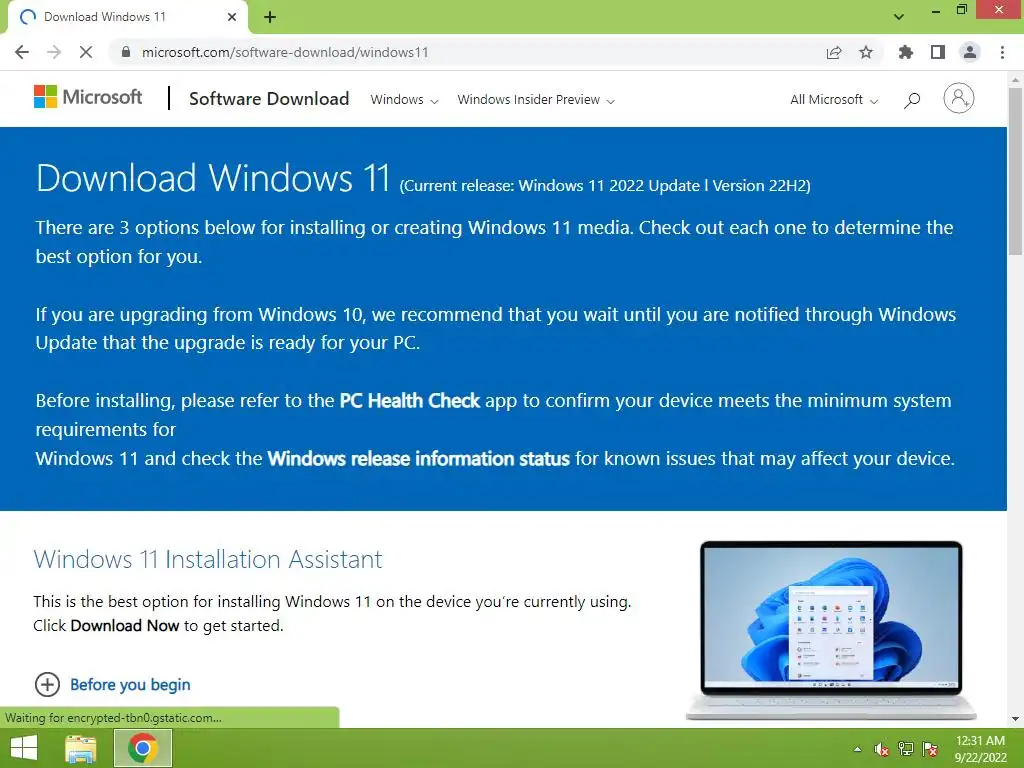Open Chrome three-dot menu
Image resolution: width=1024 pixels, height=768 pixels.
coord(1002,52)
